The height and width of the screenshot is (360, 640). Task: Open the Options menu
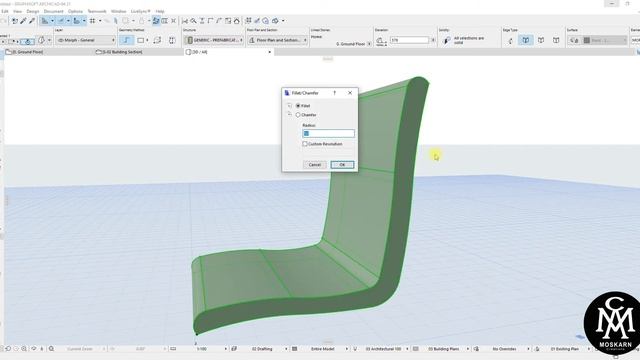click(75, 11)
